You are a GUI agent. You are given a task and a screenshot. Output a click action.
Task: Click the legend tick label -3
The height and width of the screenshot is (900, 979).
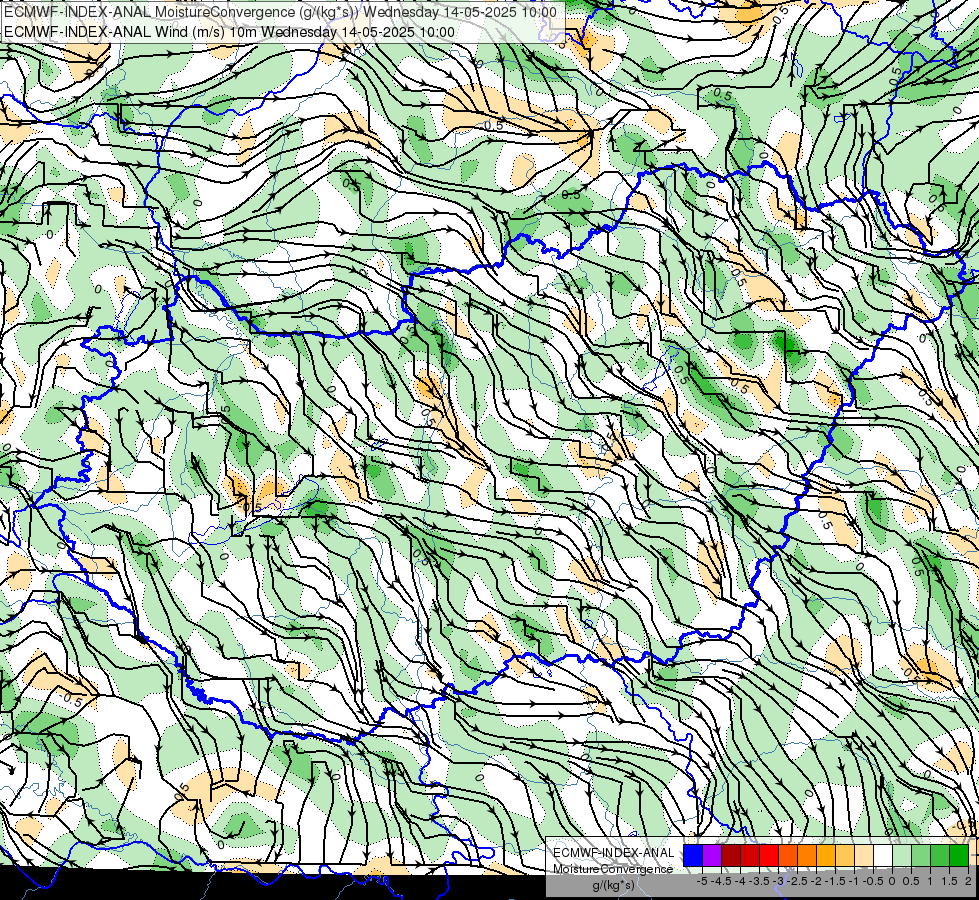tap(778, 881)
